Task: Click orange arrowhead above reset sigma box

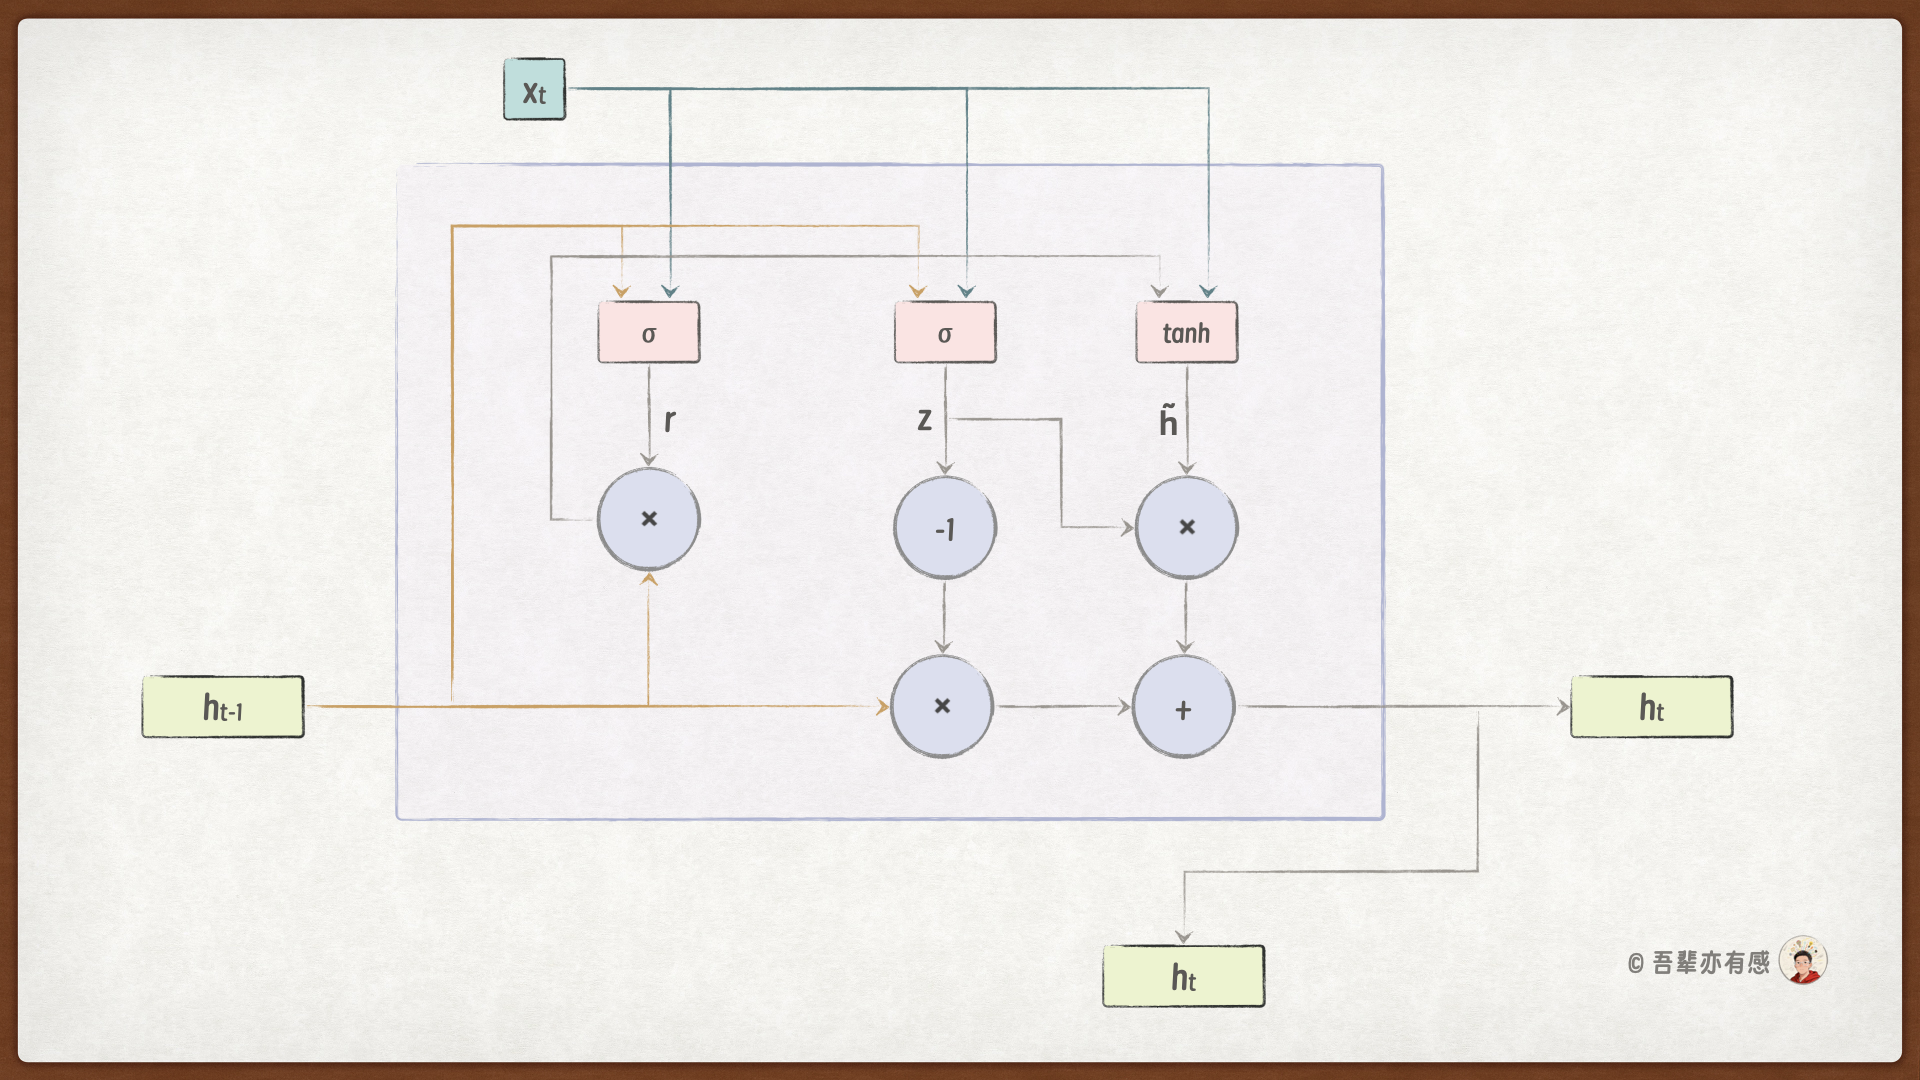Action: tap(621, 292)
